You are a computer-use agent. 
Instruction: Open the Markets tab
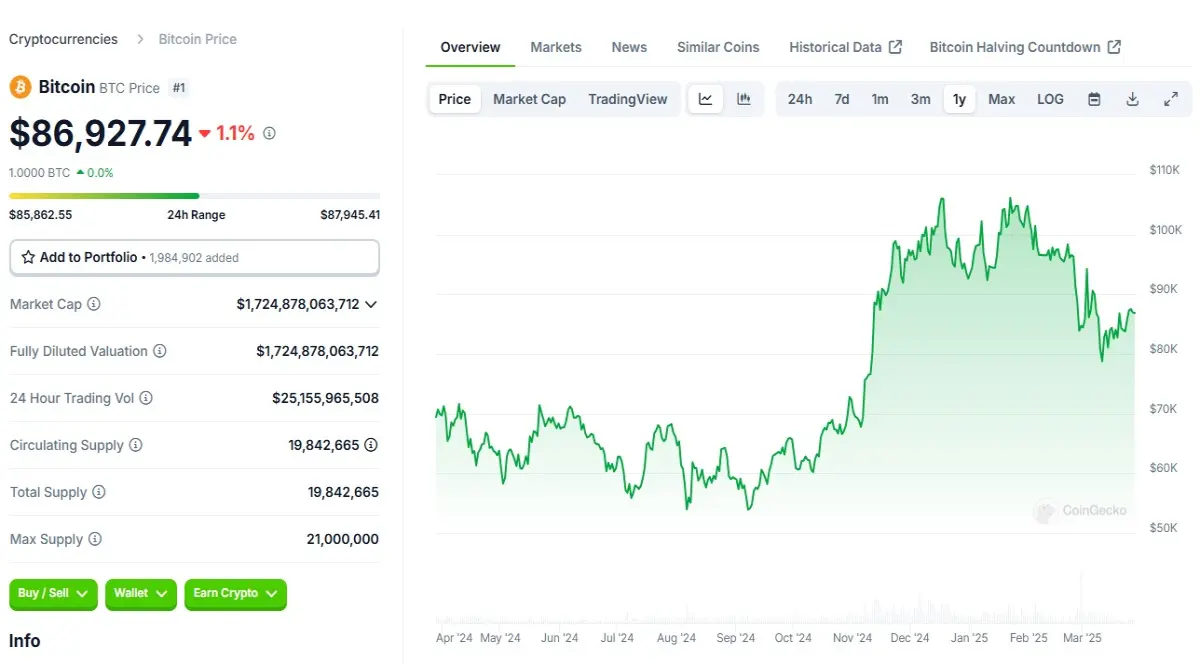point(556,47)
